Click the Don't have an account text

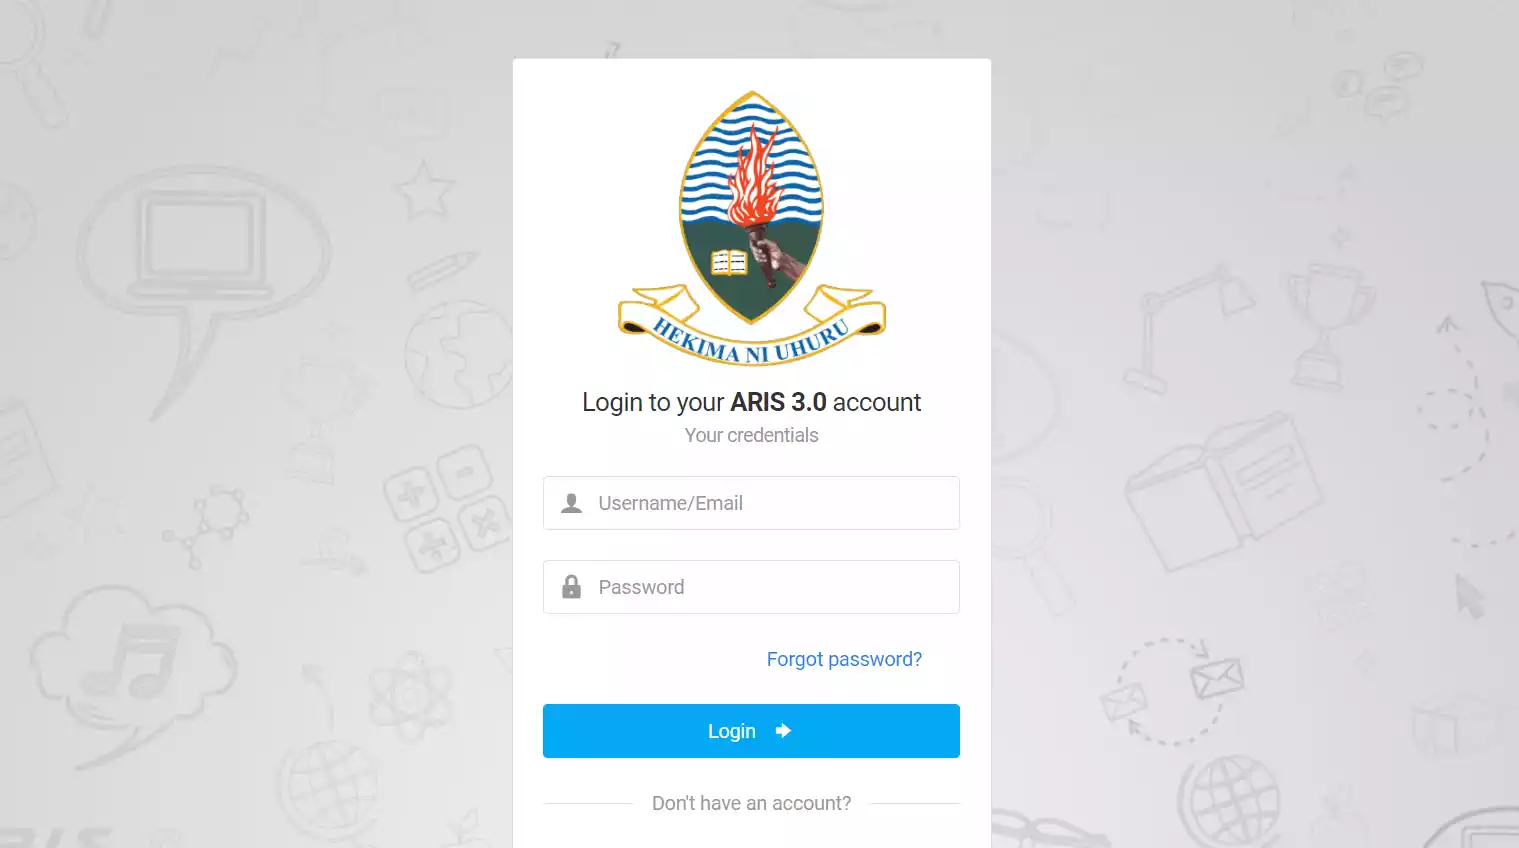(x=751, y=803)
